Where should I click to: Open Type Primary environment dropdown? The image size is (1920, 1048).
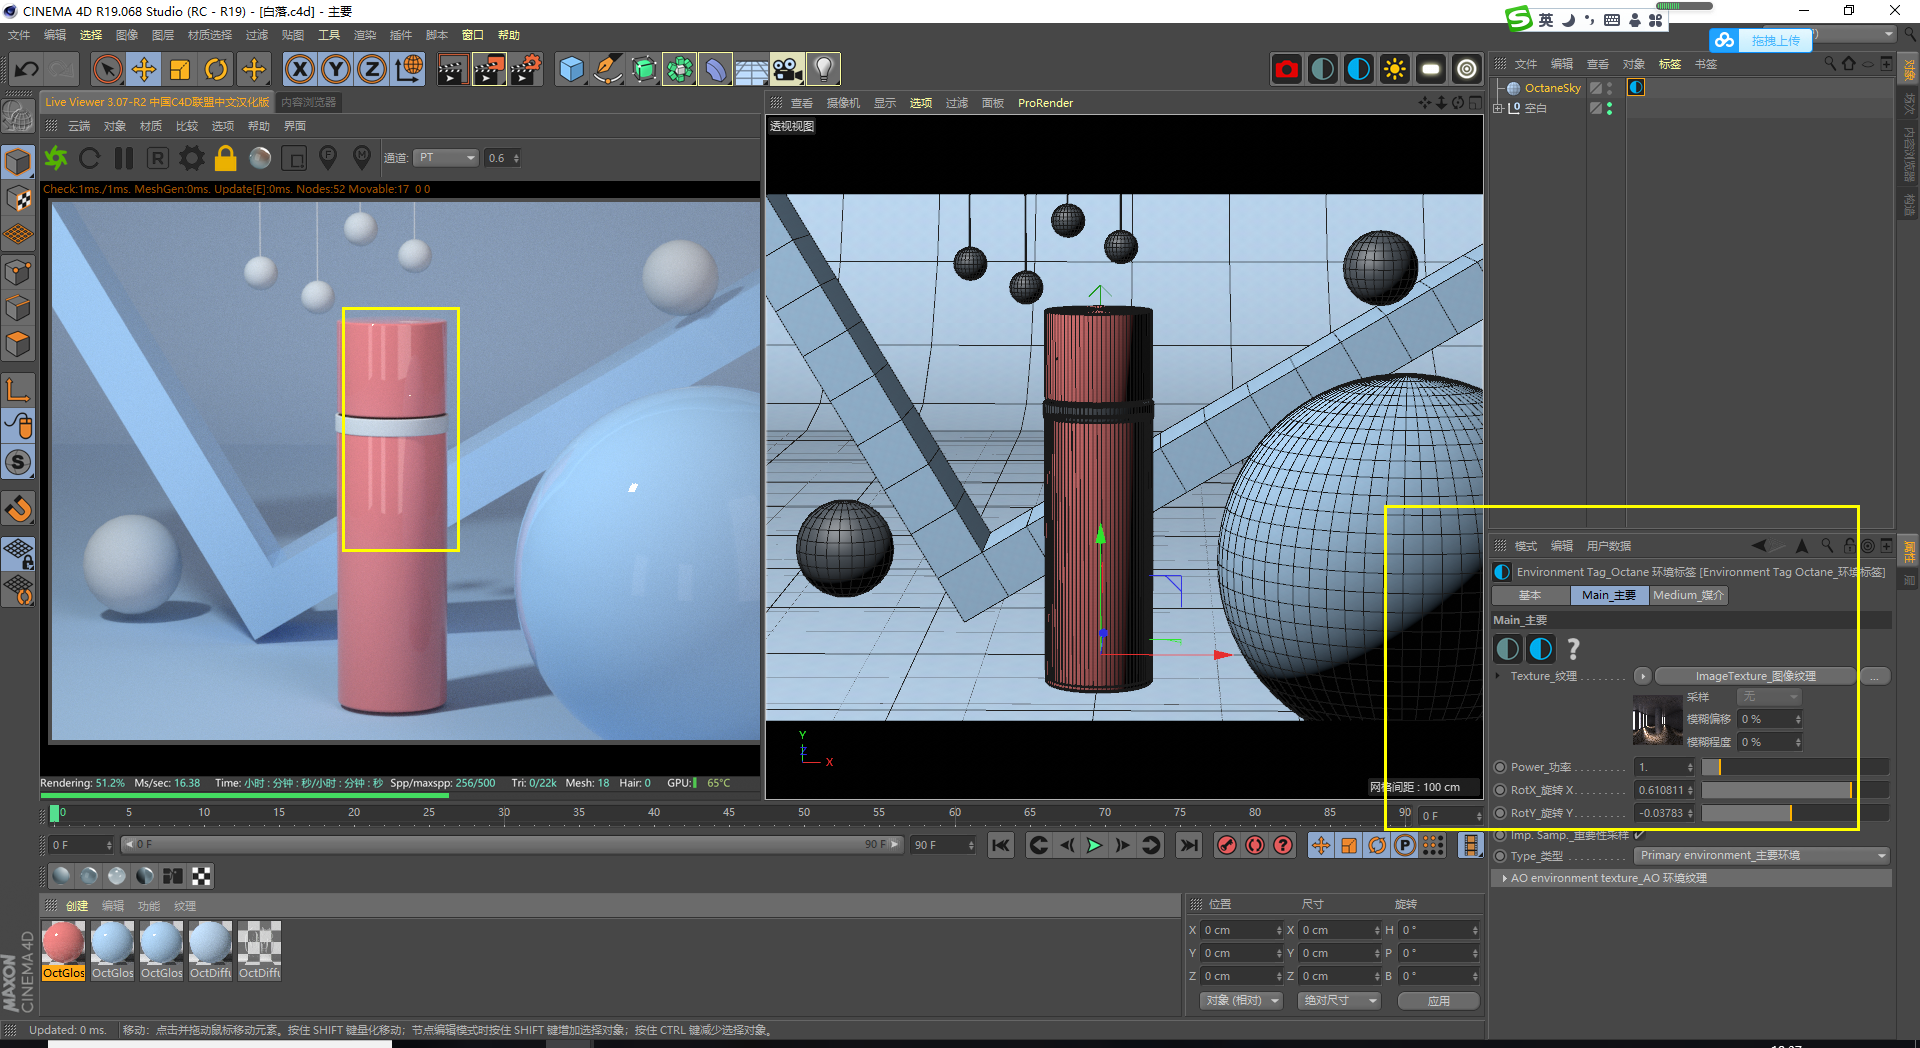[x=1762, y=856]
